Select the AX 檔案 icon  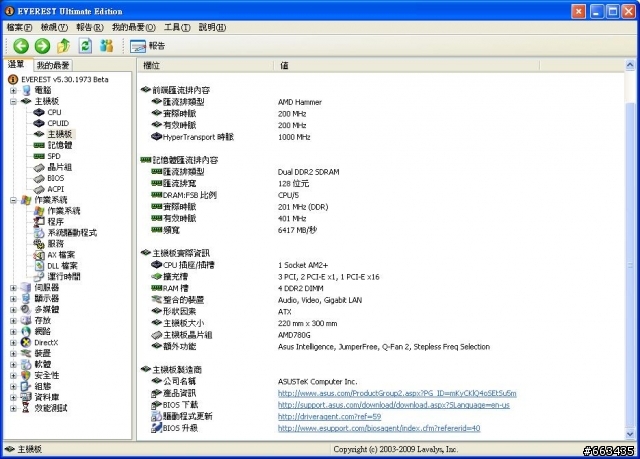39,255
